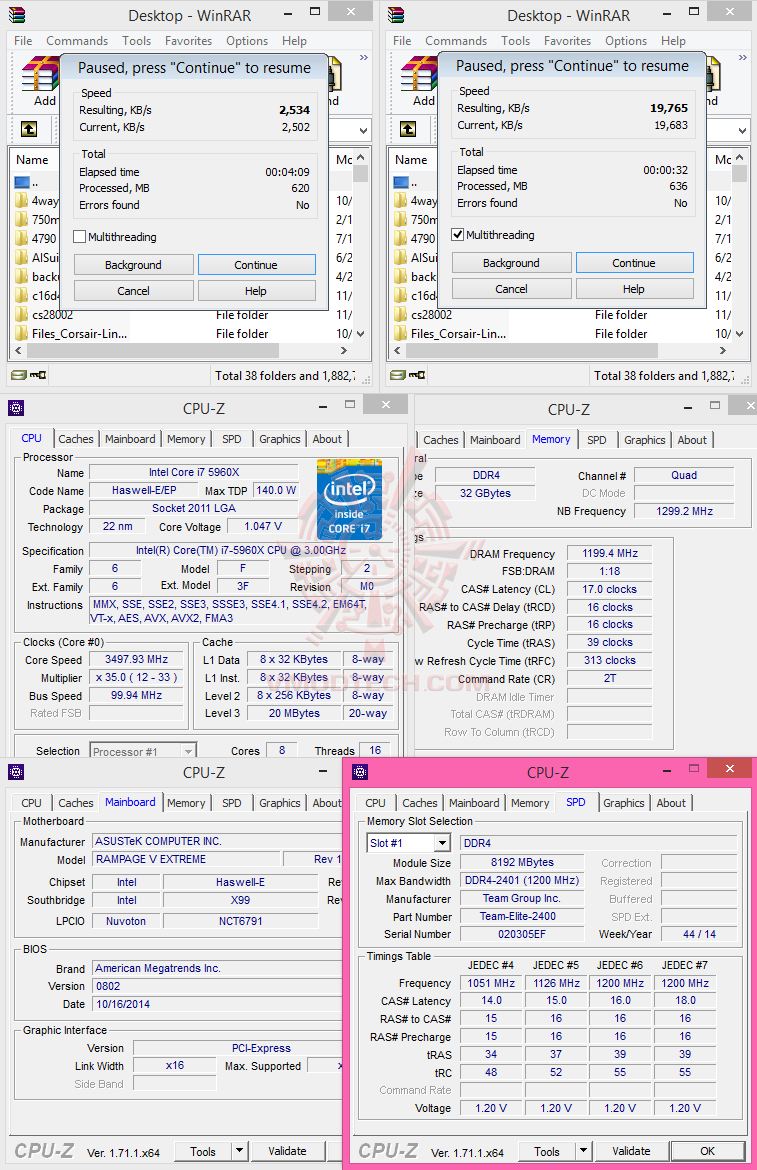Click the Add archive icon in right WinRAR

pyautogui.click(x=418, y=73)
